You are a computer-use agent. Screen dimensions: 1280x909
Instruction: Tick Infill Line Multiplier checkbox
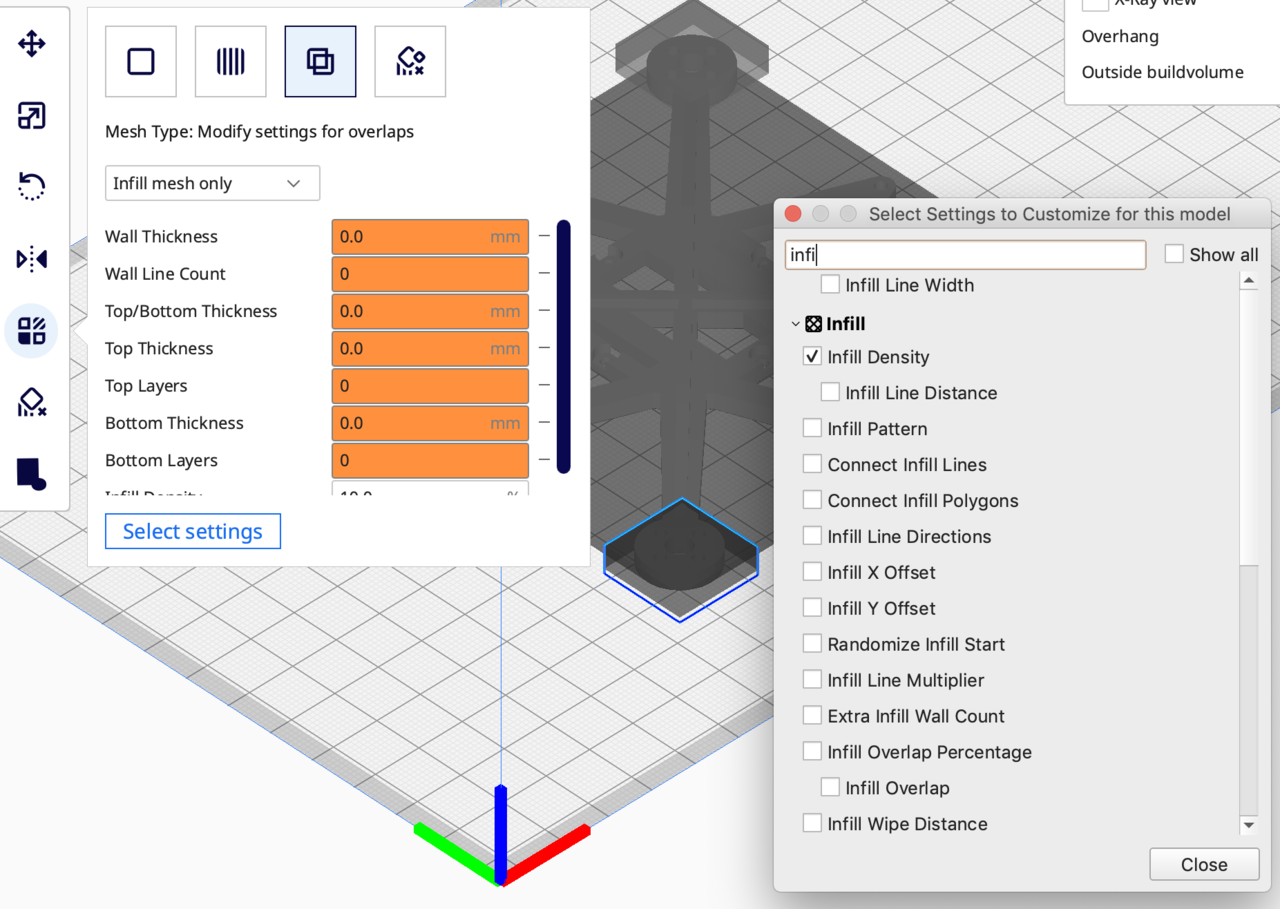tap(812, 681)
